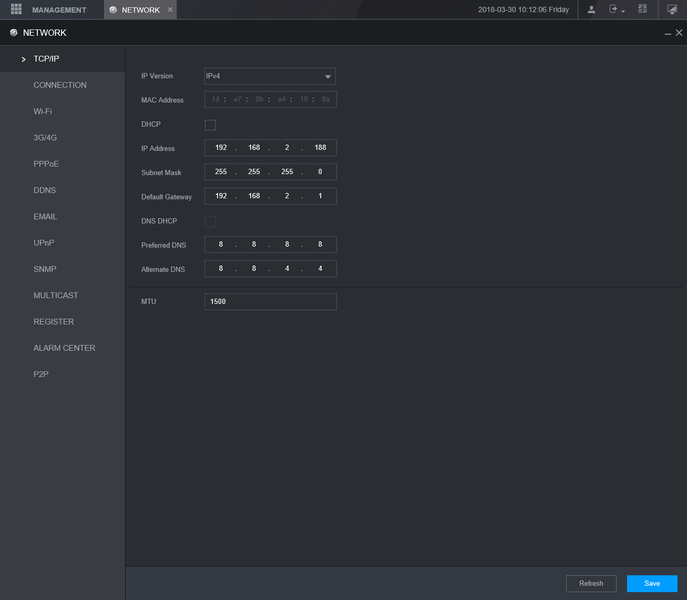Screen dimensions: 687x600
Task: Click the logout icon in the top bar
Action: (614, 9)
